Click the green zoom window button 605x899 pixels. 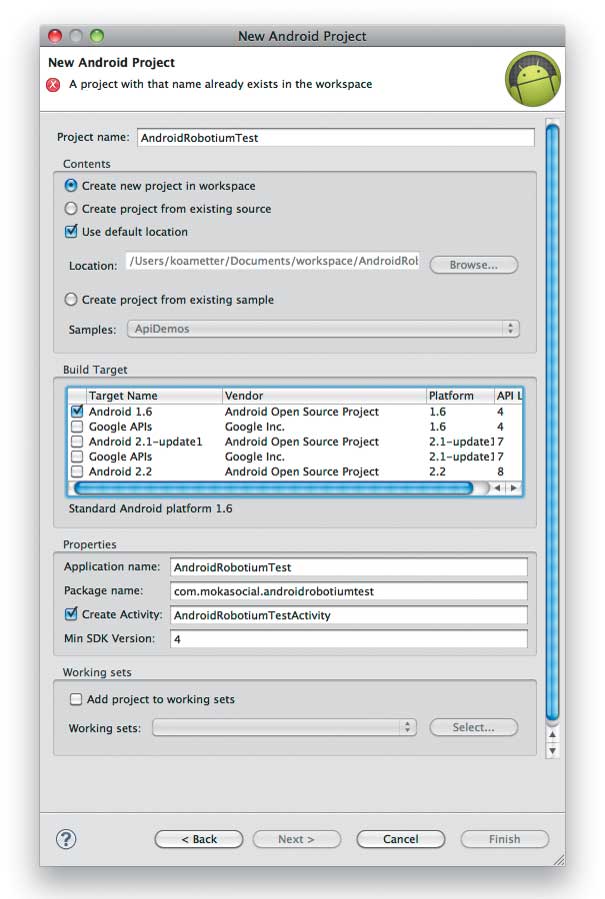coord(97,36)
